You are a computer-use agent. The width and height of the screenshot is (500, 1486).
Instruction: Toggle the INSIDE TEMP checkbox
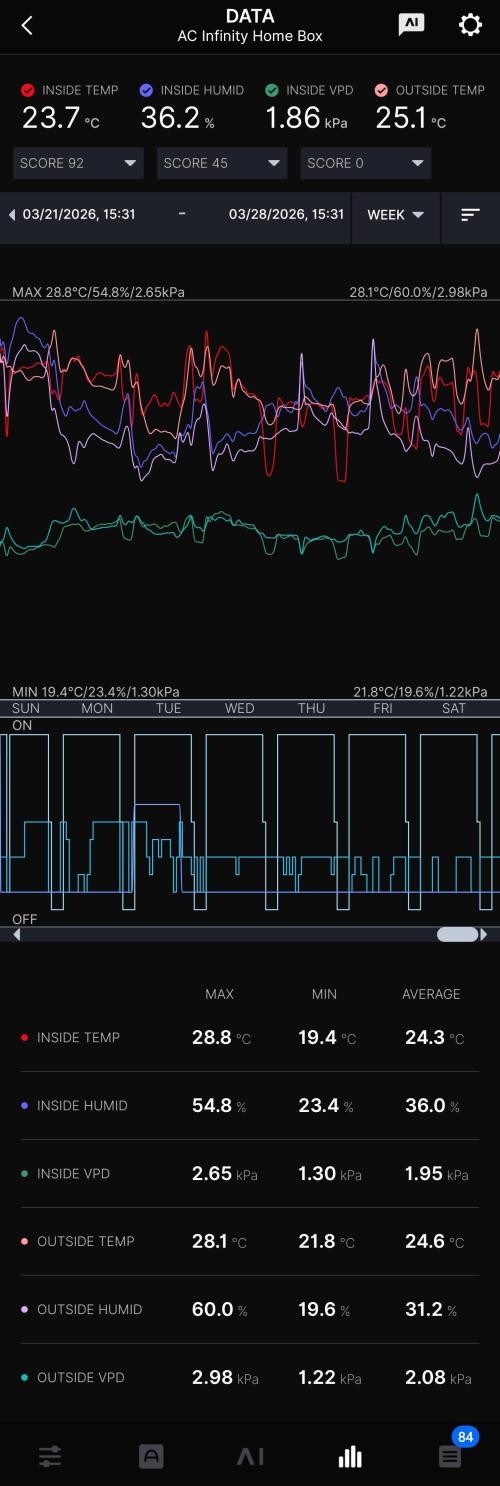click(x=28, y=90)
